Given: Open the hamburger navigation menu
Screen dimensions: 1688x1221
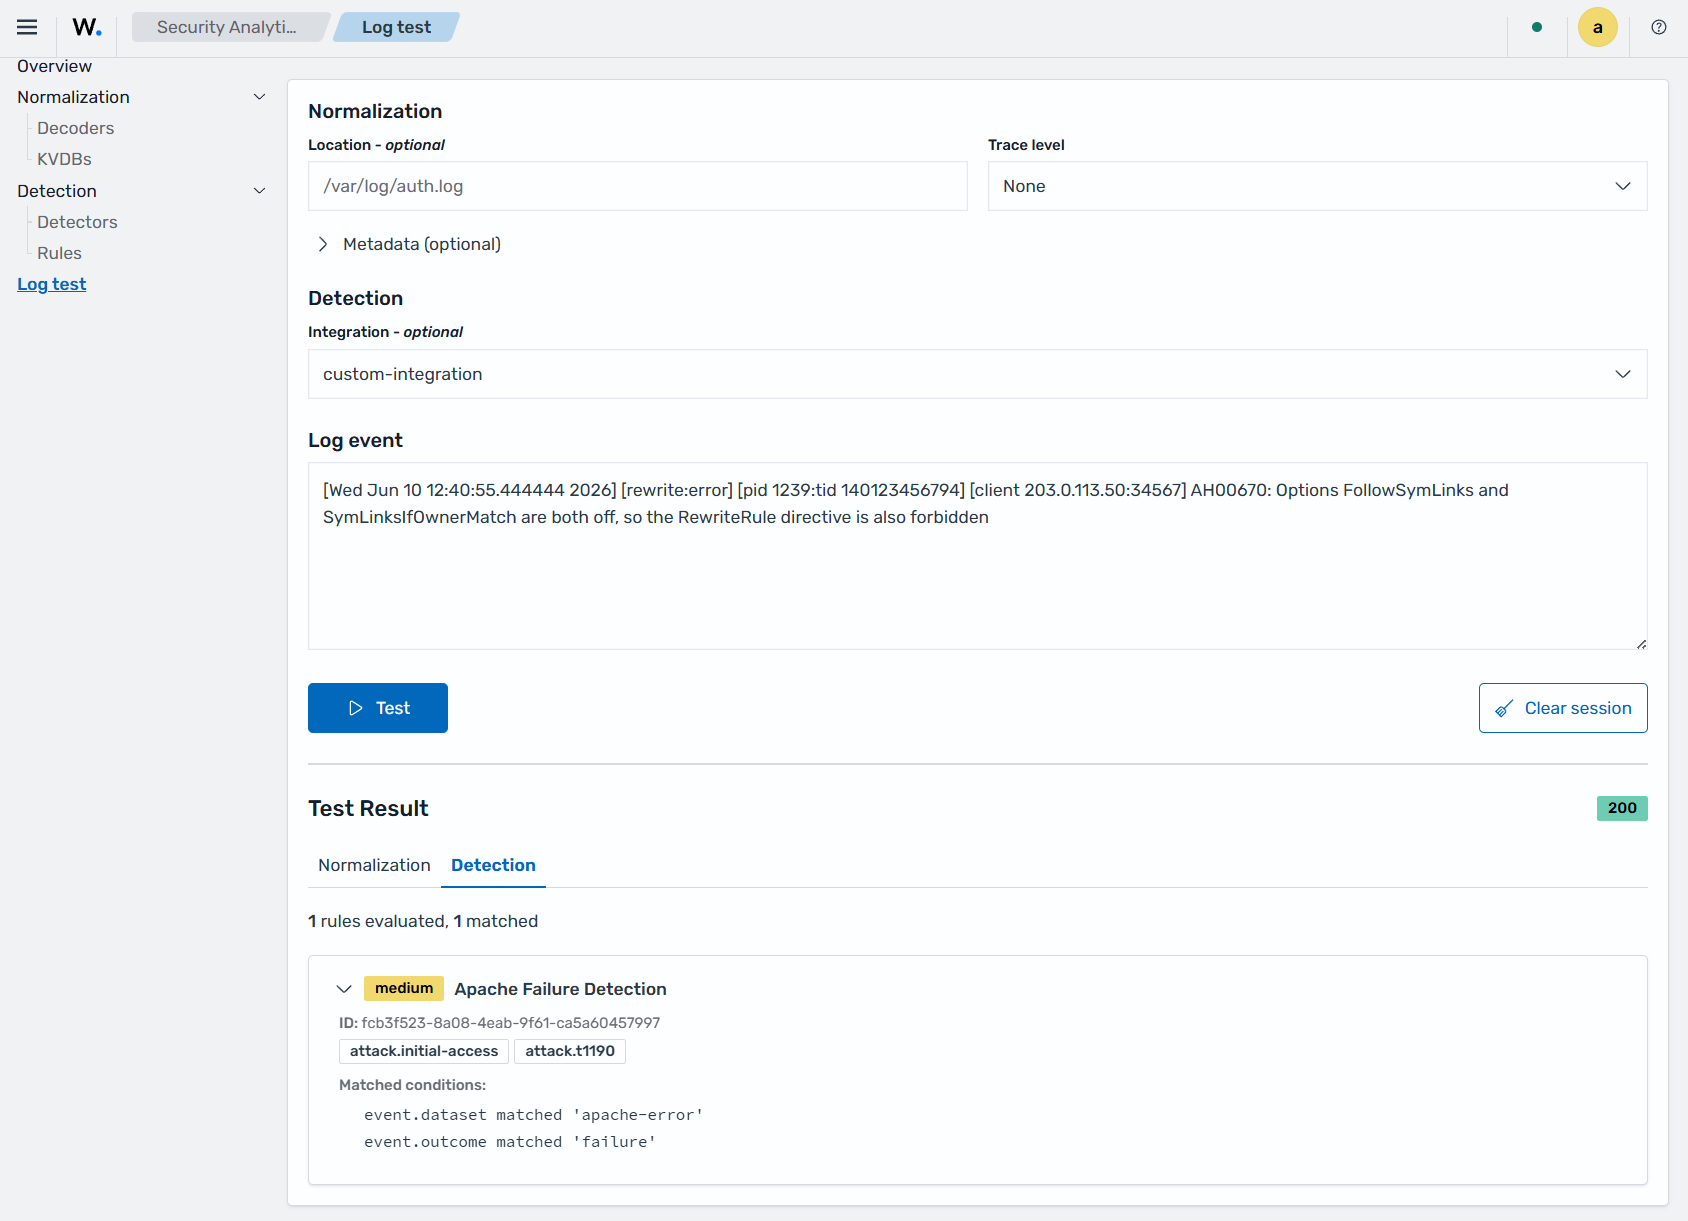Looking at the screenshot, I should point(27,27).
